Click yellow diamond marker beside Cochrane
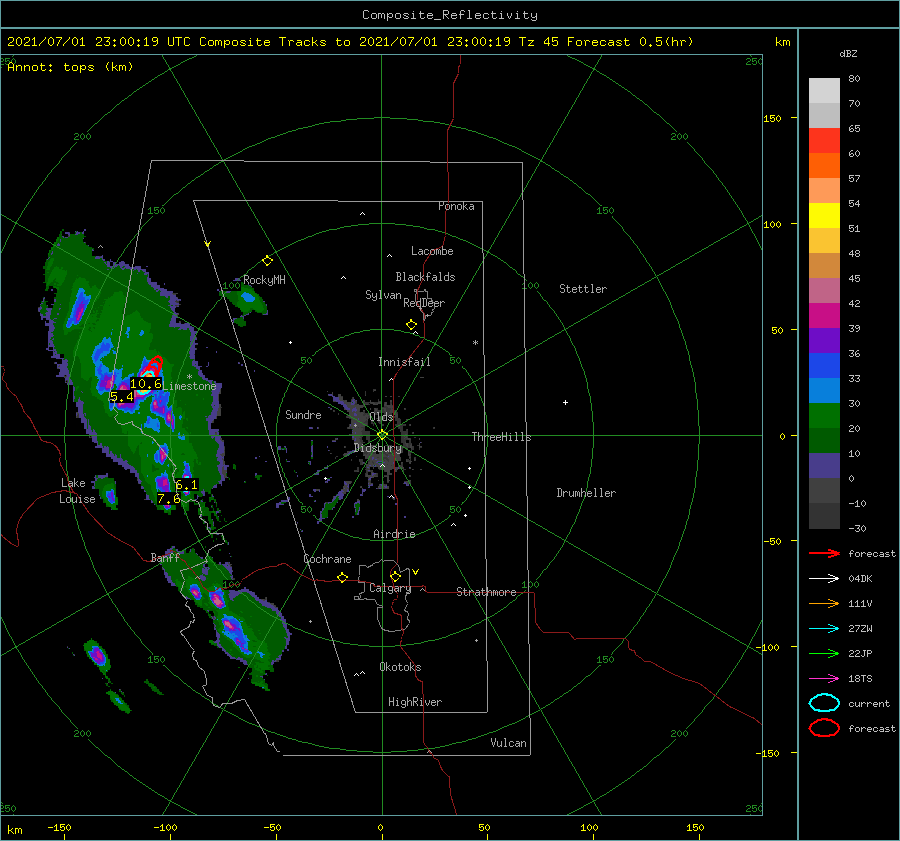Viewport: 900px width, 841px height. pos(343,577)
